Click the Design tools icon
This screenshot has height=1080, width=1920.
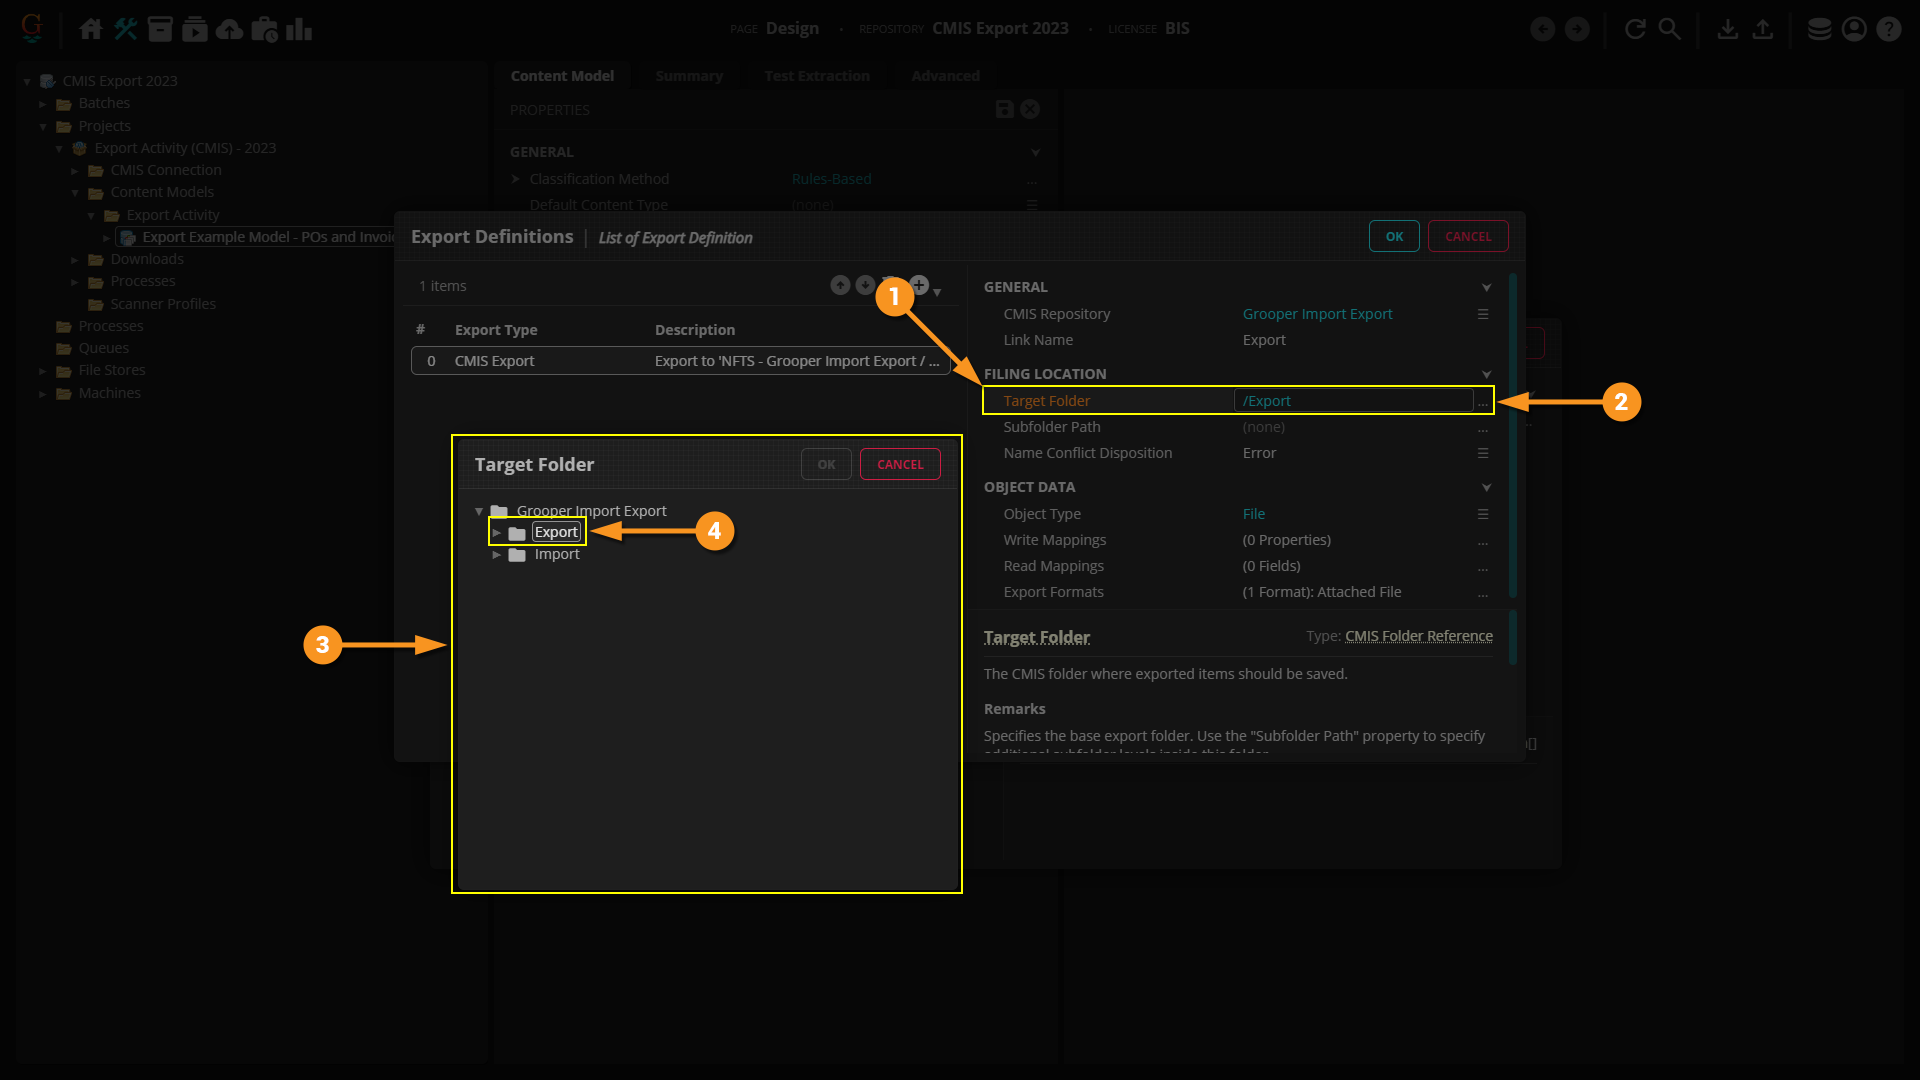[x=125, y=29]
